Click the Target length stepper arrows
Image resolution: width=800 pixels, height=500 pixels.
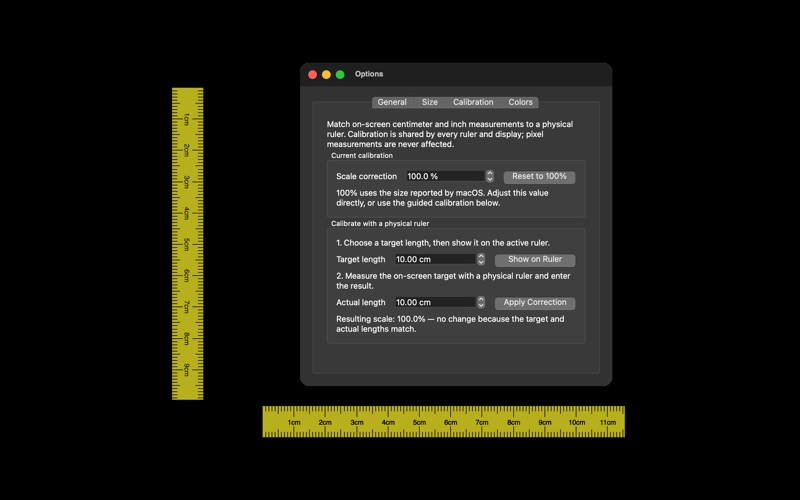[481, 259]
